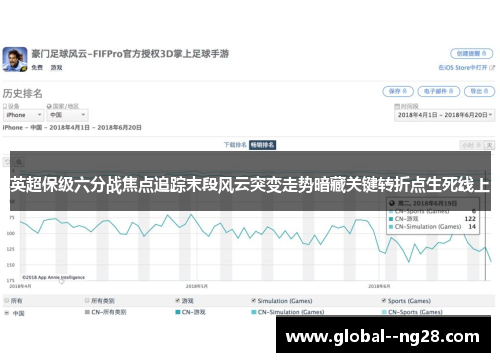Open the 在iOS Store中打开 link

pos(463,68)
